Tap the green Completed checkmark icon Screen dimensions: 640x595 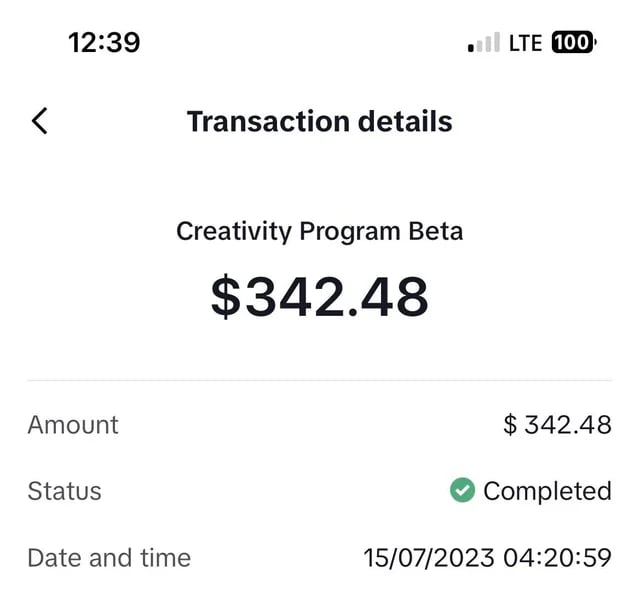coord(462,491)
